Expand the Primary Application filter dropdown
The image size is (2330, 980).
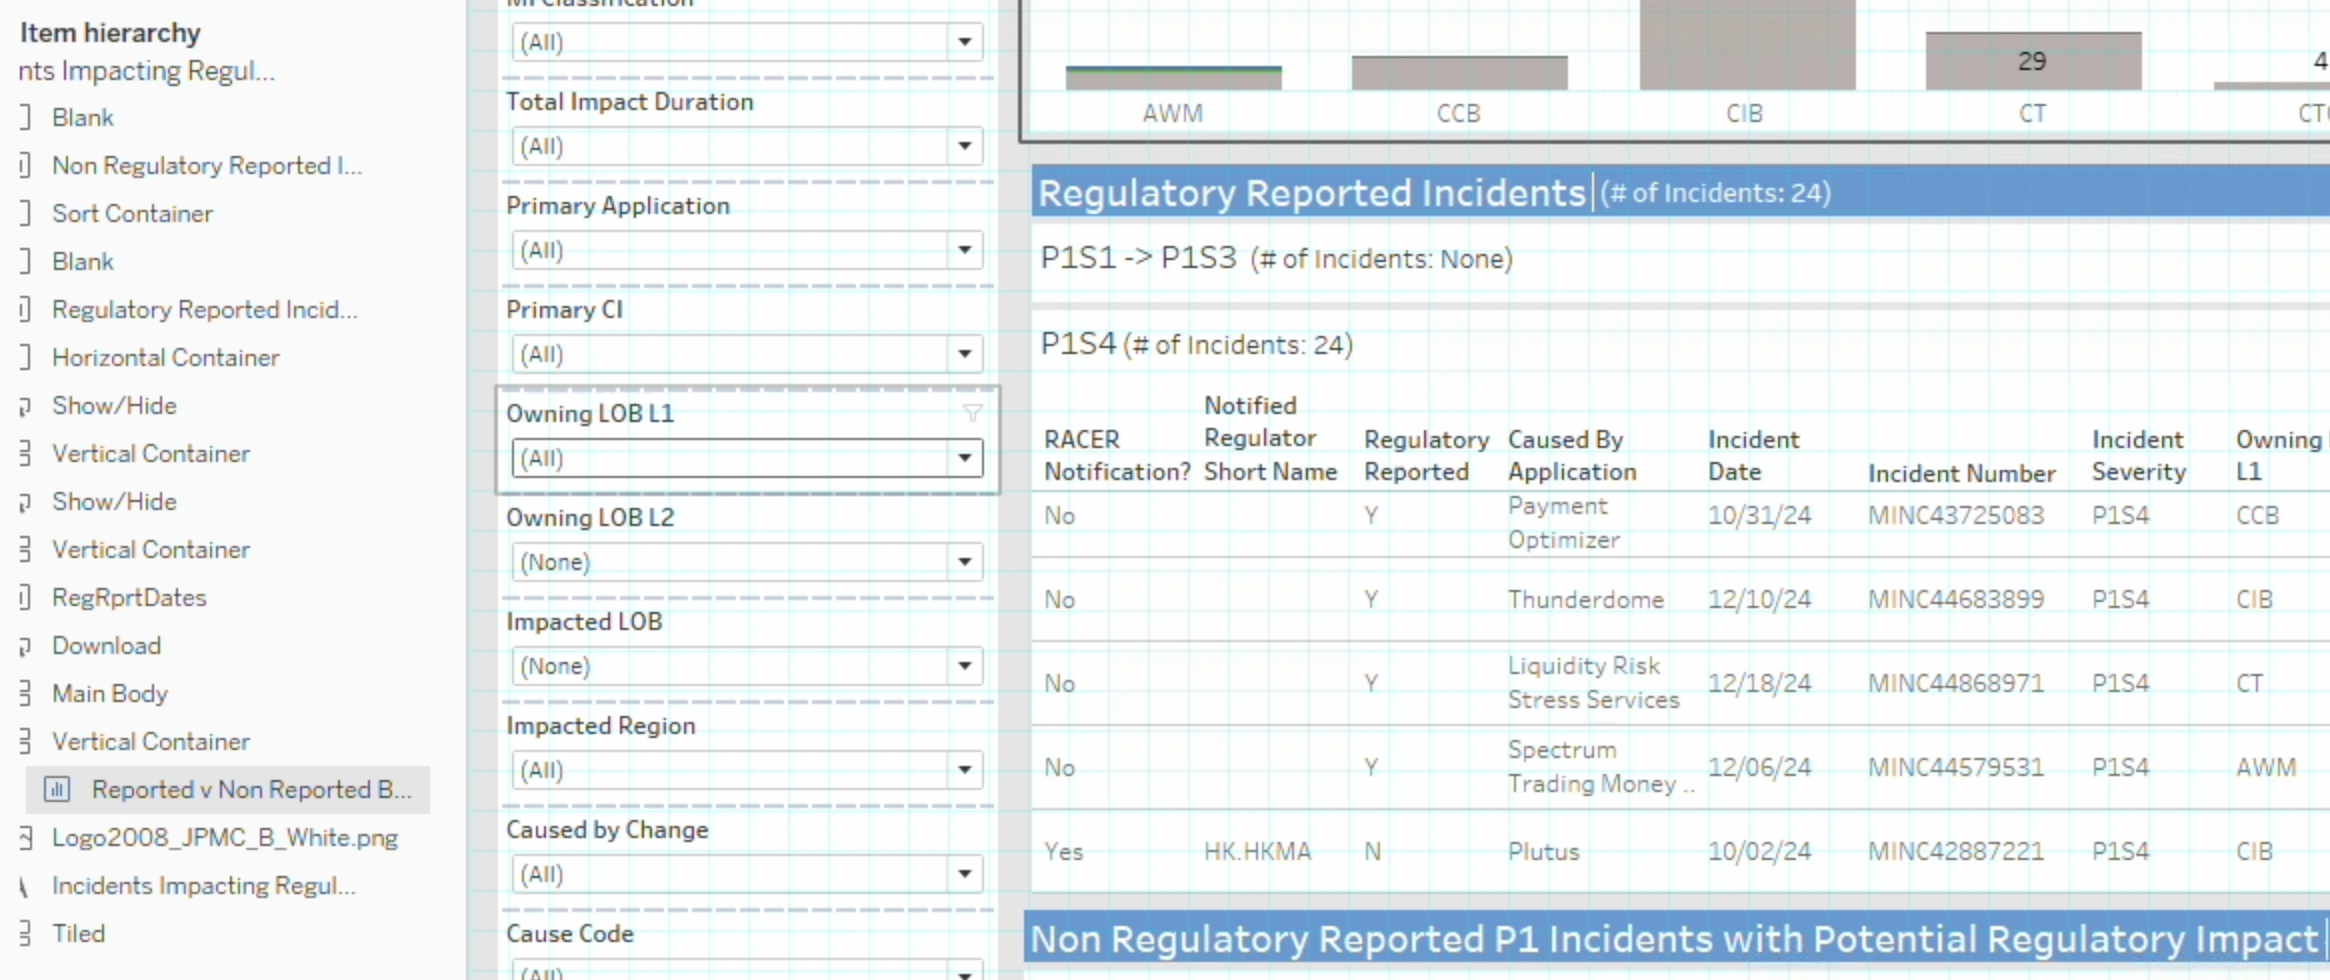pos(747,250)
